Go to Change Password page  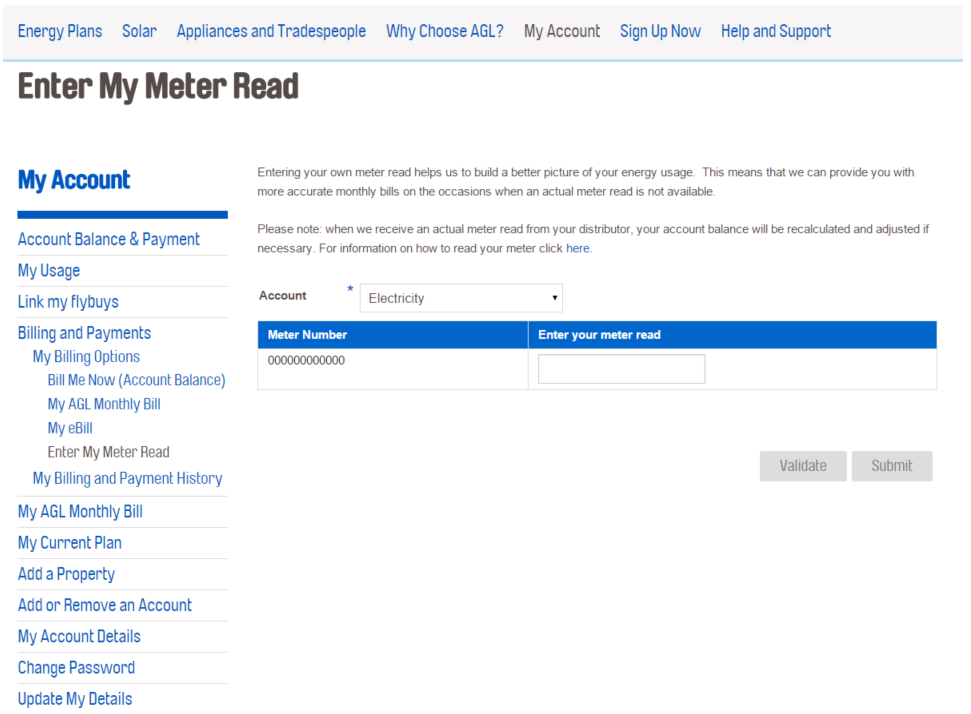point(76,668)
